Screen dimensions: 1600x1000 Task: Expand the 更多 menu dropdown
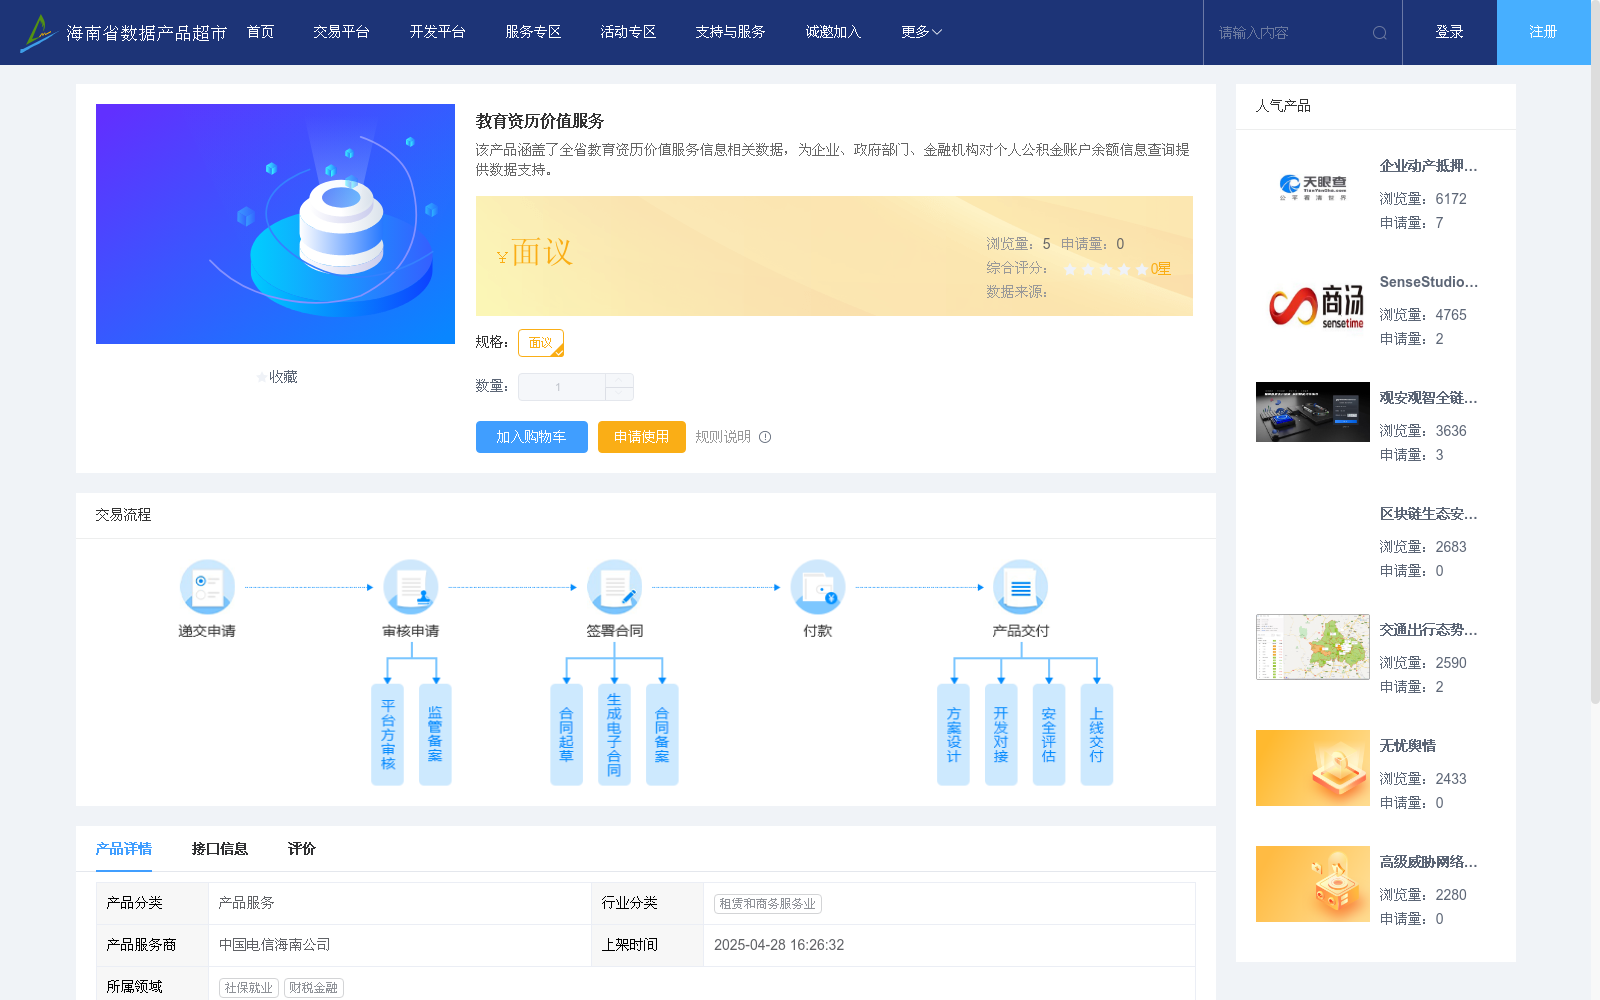tap(922, 32)
